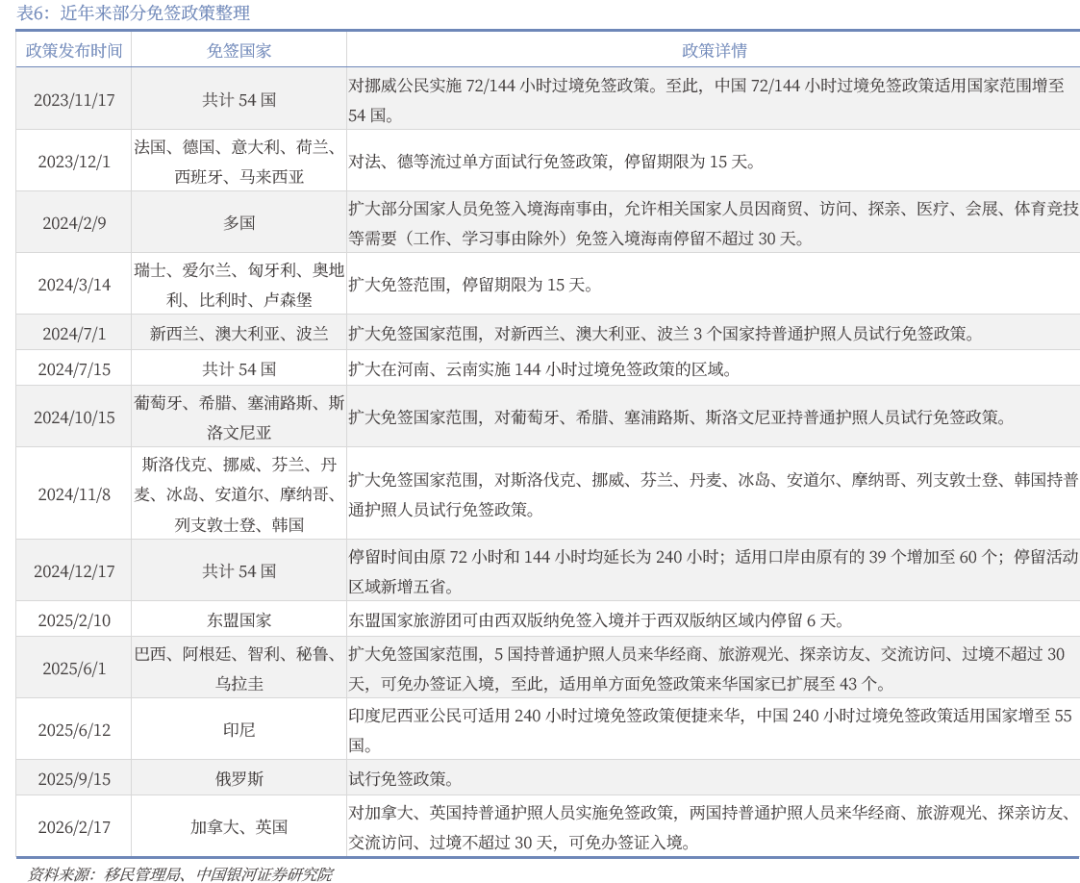Select the 东盟国家 country cell

pyautogui.click(x=239, y=620)
